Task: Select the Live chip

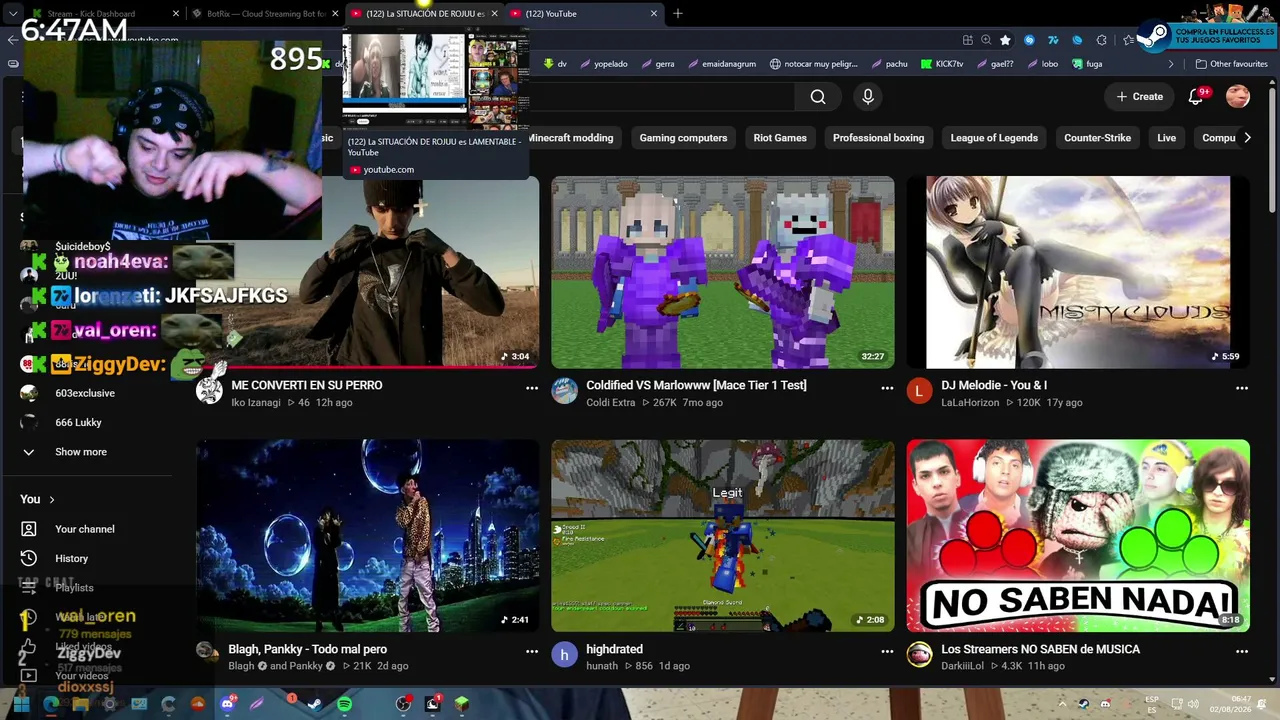Action: [x=1166, y=138]
